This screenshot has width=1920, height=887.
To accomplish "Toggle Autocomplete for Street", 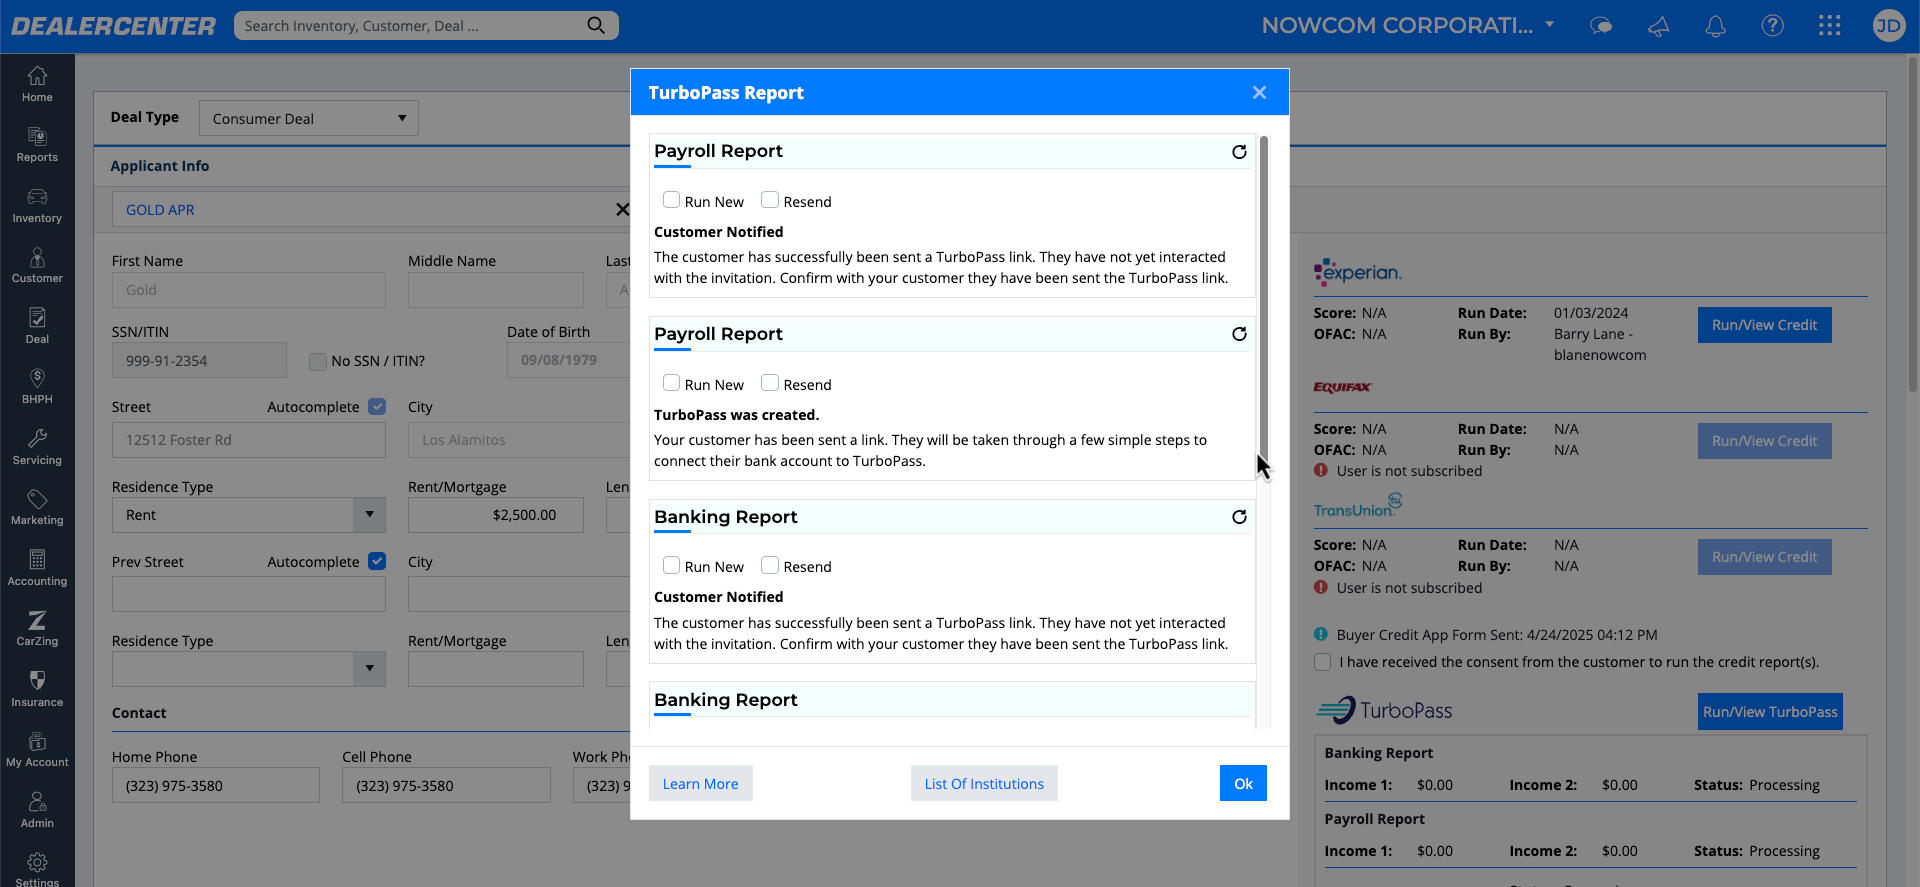I will 377,406.
